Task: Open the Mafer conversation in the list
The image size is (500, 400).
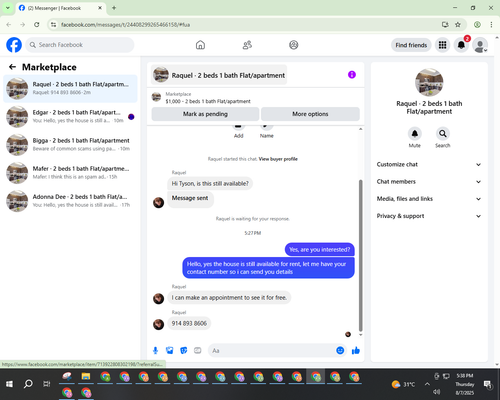Action: [70, 173]
